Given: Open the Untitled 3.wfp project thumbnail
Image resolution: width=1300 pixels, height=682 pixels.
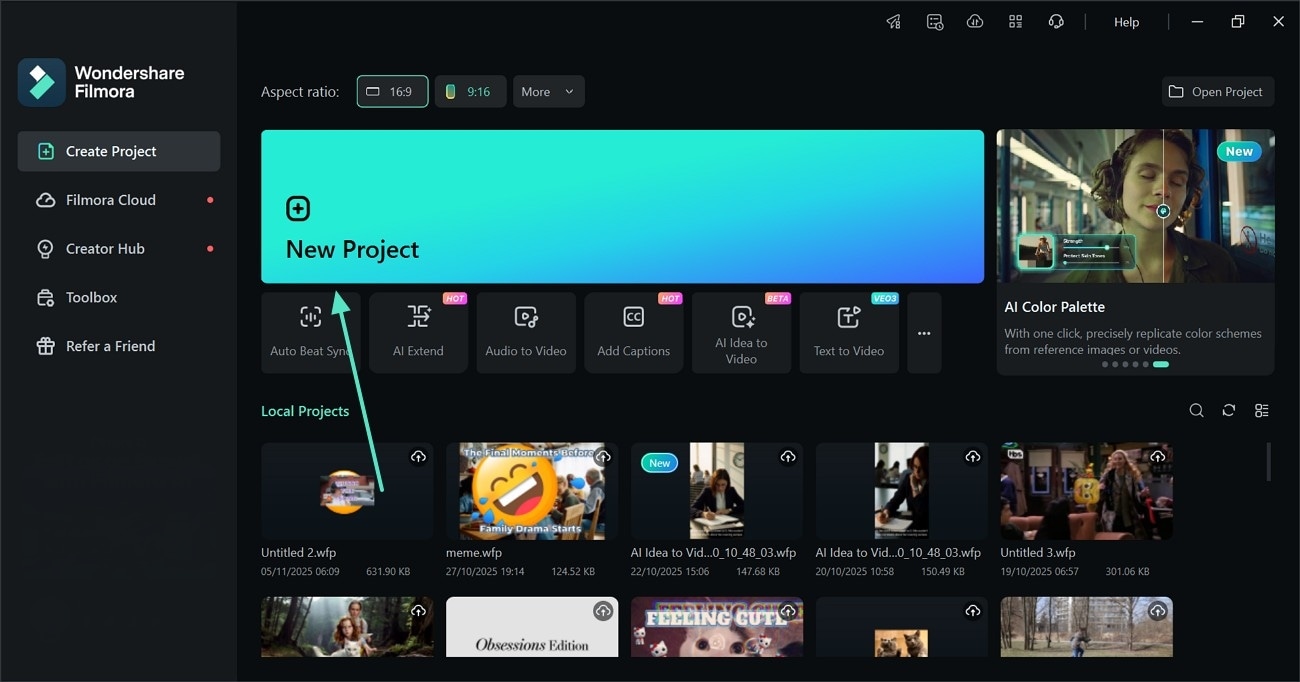Looking at the screenshot, I should pos(1086,491).
